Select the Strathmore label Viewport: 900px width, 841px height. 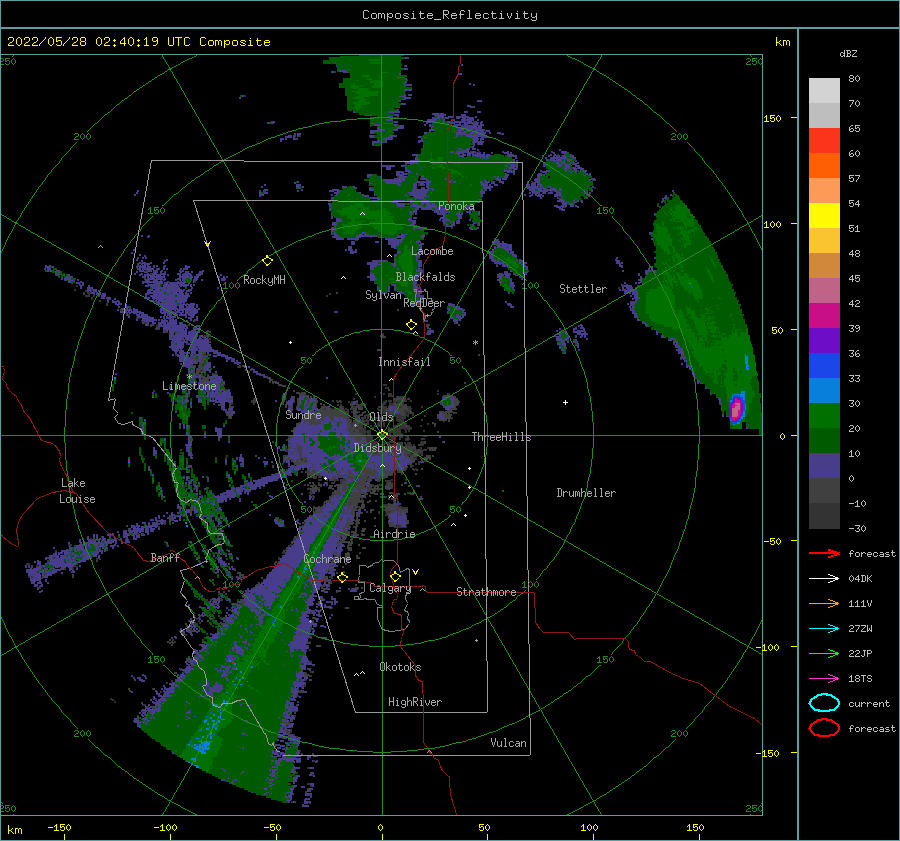[x=486, y=592]
